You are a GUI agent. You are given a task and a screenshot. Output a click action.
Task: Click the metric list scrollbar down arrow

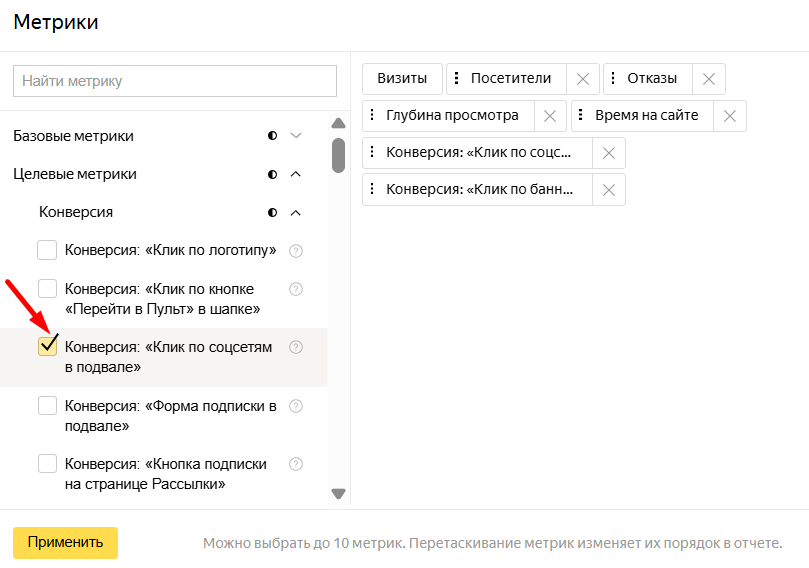tap(338, 493)
